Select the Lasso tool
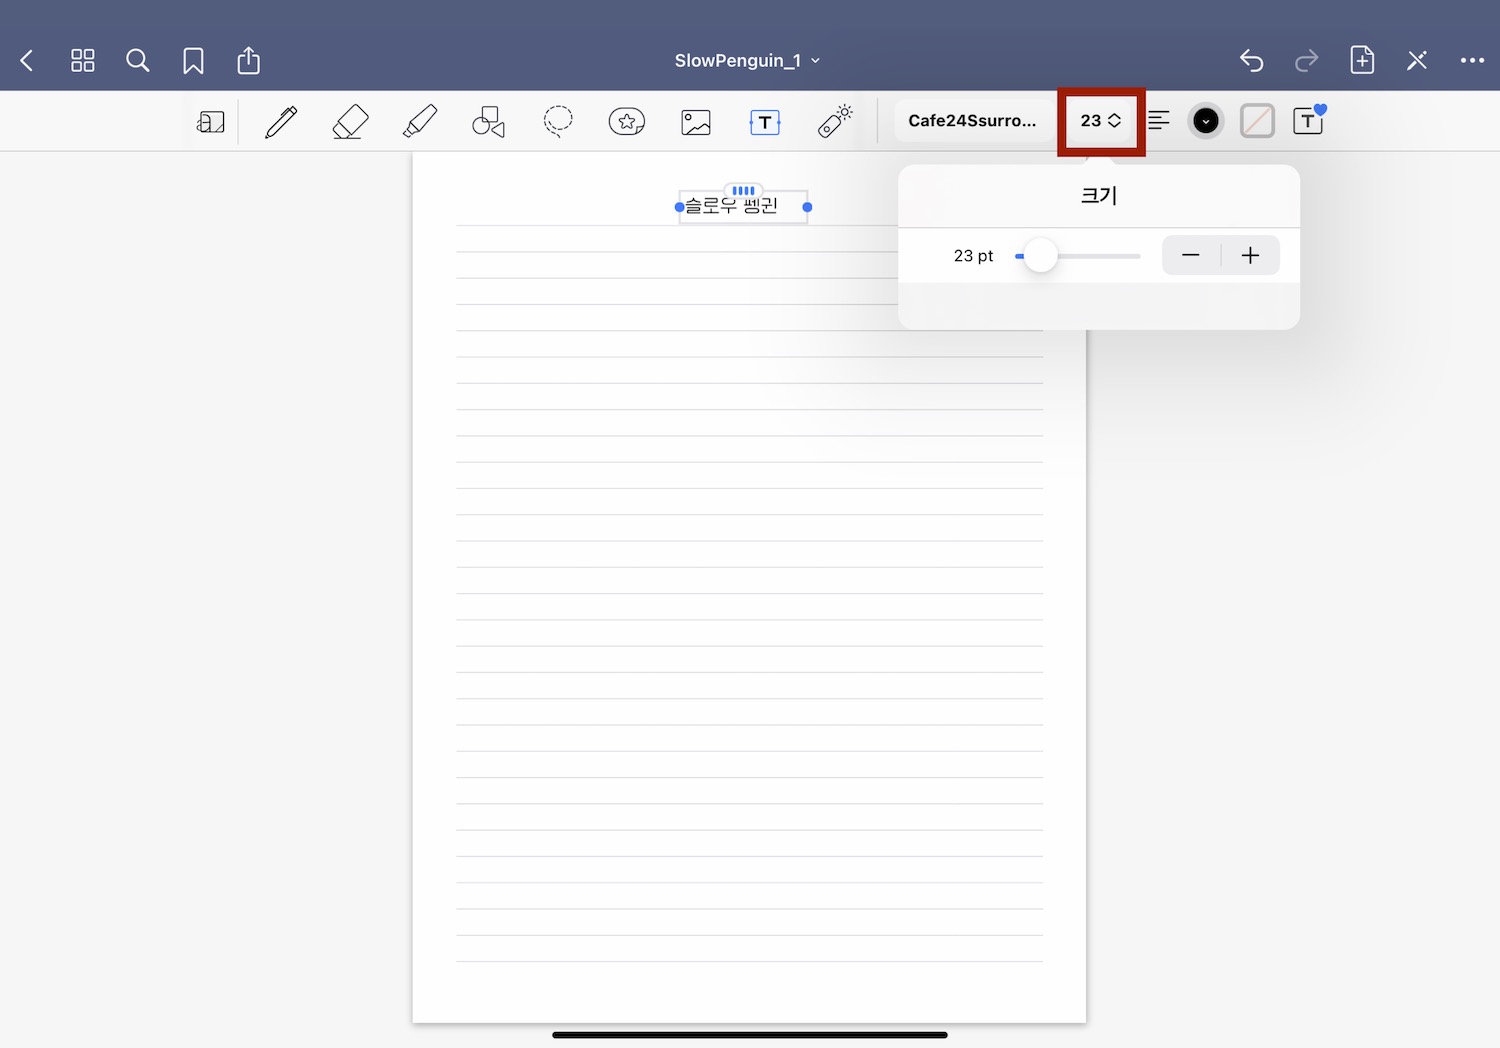Viewport: 1500px width, 1048px height. (x=558, y=122)
